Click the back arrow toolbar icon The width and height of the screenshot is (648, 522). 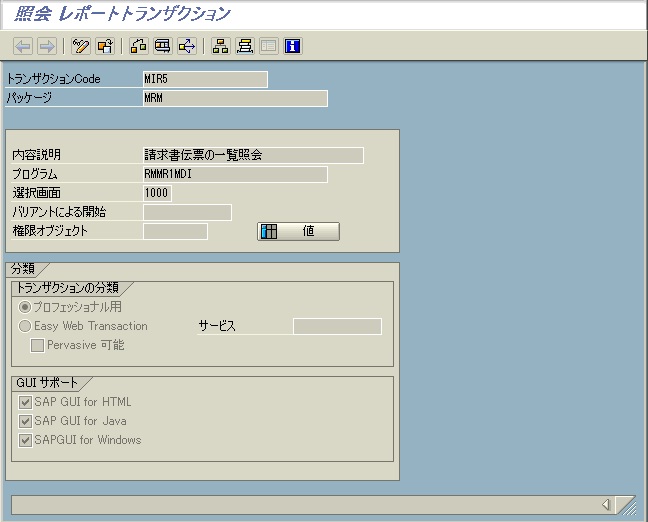(x=23, y=46)
